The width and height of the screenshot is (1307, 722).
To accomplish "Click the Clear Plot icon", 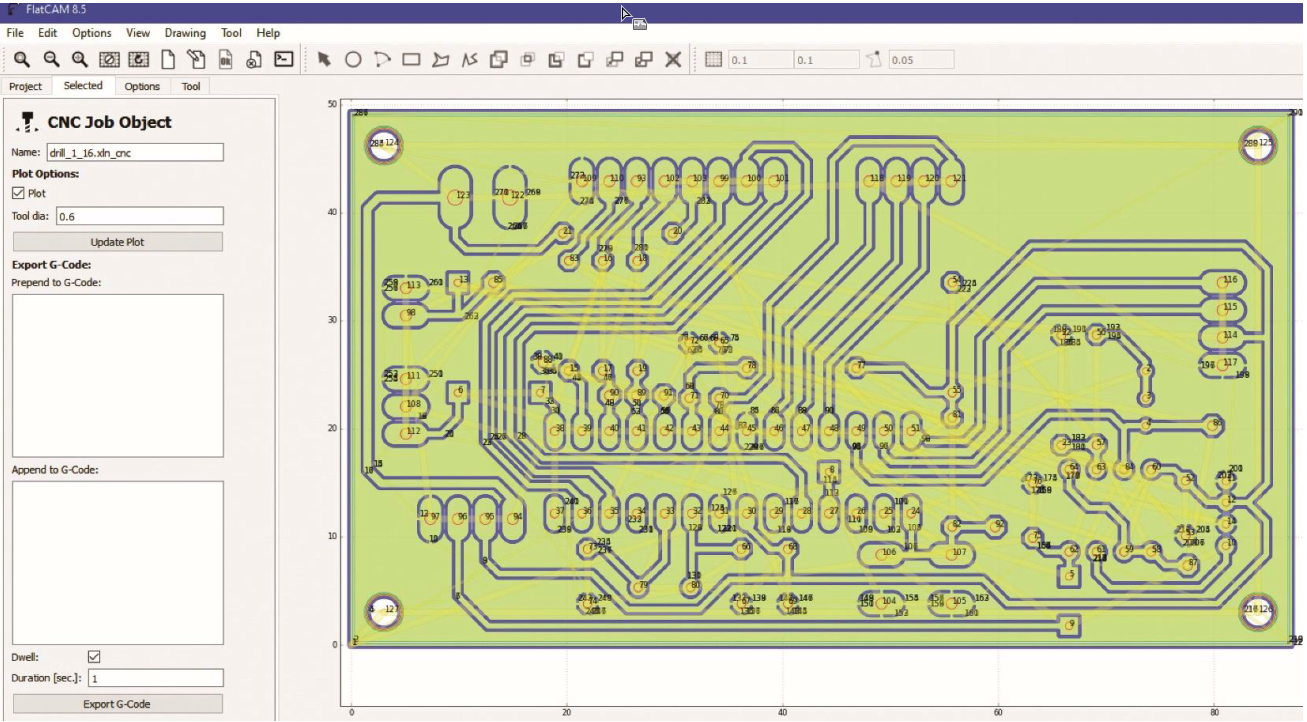I will [x=108, y=59].
